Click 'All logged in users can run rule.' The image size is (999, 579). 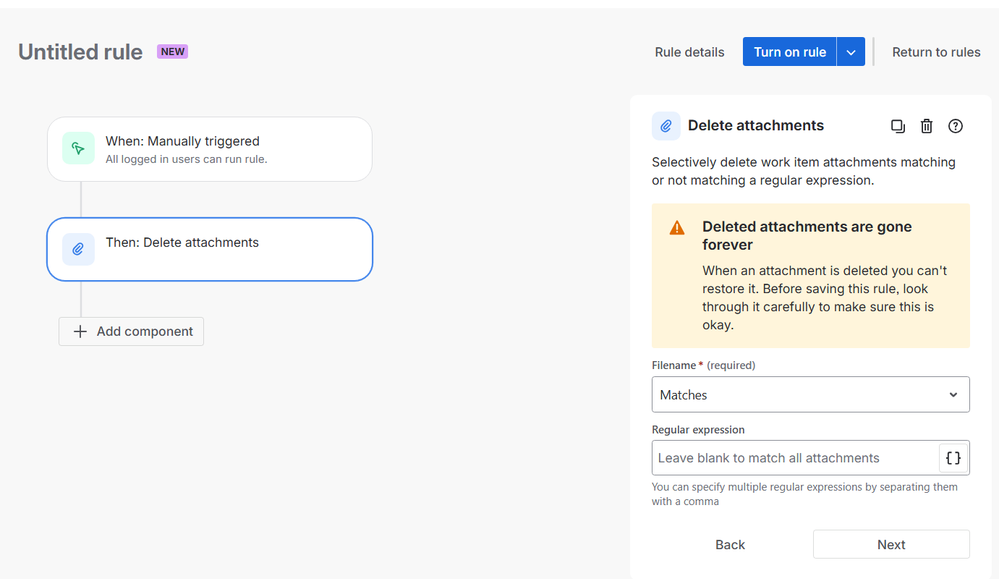tap(186, 159)
